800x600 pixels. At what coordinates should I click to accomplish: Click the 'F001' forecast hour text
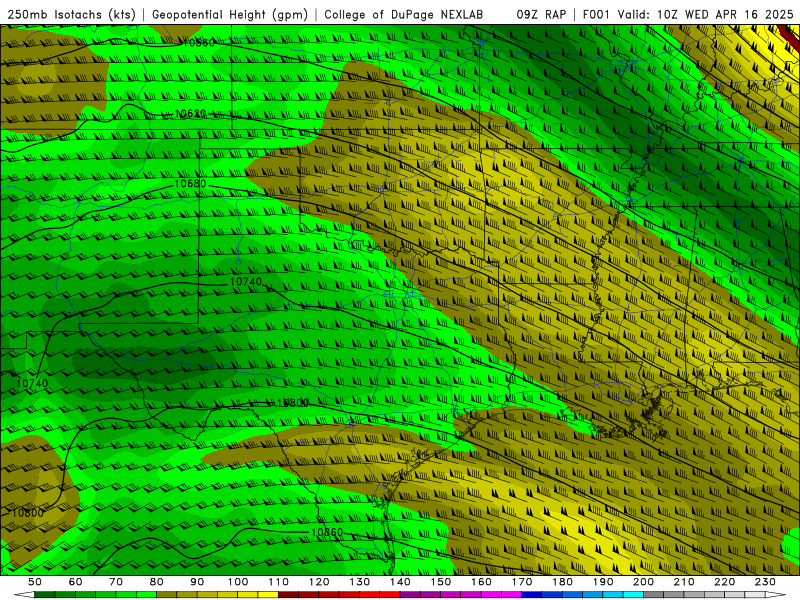click(597, 15)
